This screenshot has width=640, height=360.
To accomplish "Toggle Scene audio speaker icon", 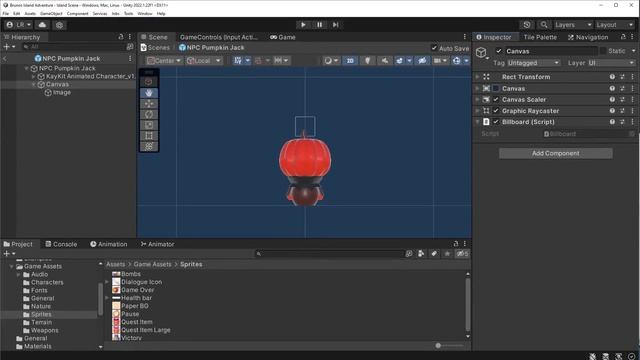I will coord(384,60).
